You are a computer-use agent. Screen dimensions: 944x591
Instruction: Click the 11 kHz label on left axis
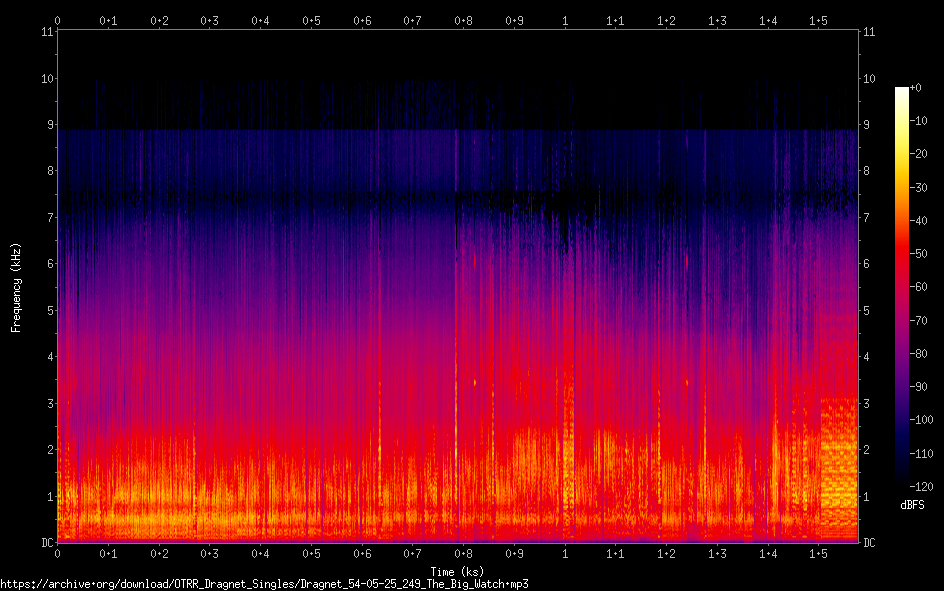pos(47,32)
